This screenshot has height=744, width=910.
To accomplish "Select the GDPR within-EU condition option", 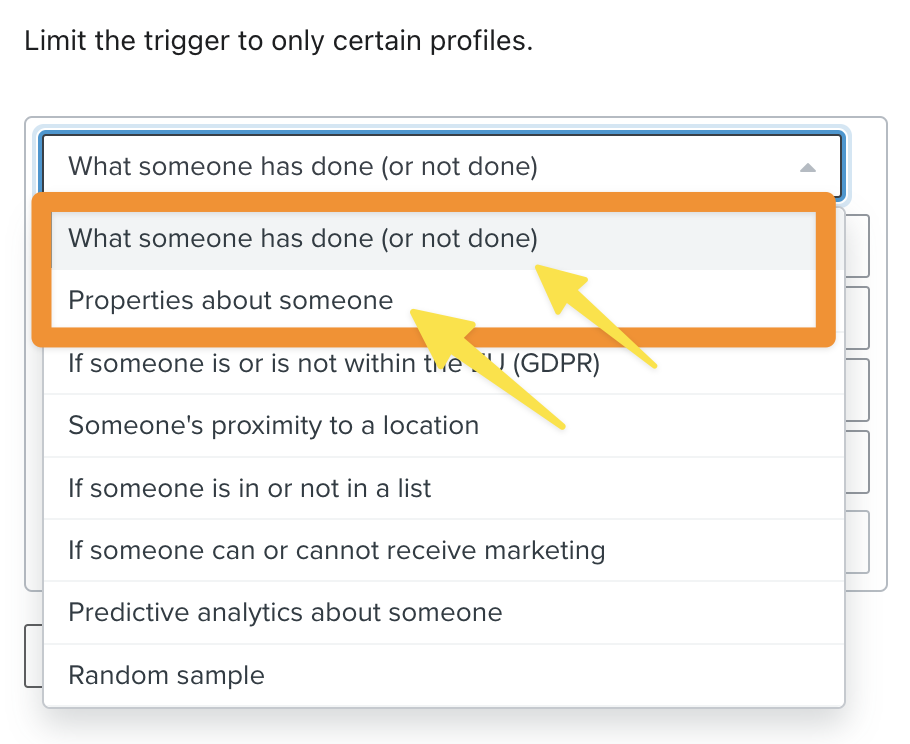I will tap(333, 364).
